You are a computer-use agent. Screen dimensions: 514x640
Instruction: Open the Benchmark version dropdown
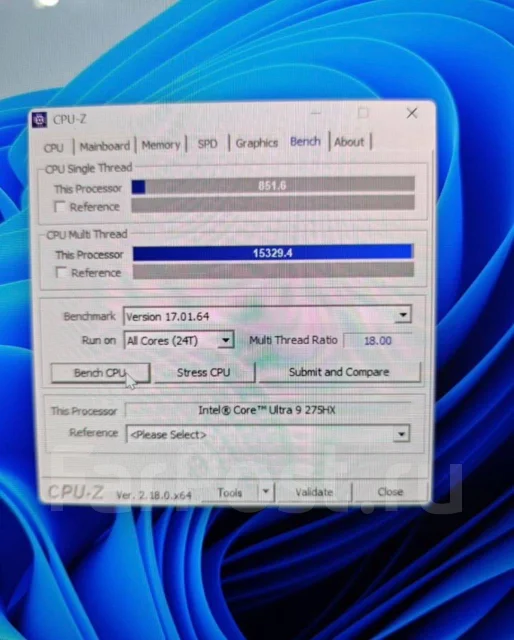267,316
